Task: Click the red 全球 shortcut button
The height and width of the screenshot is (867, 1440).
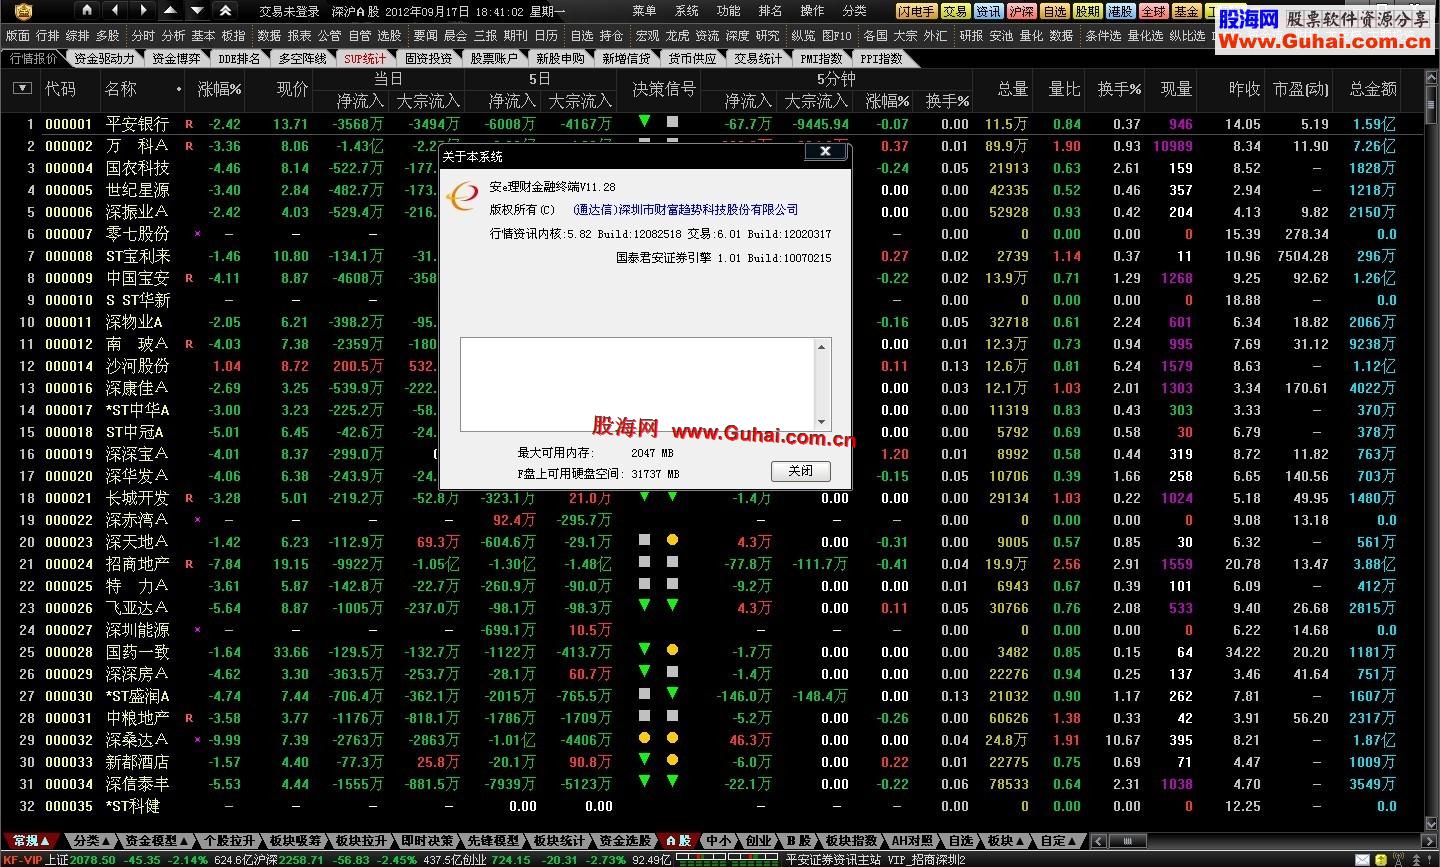Action: (1153, 11)
